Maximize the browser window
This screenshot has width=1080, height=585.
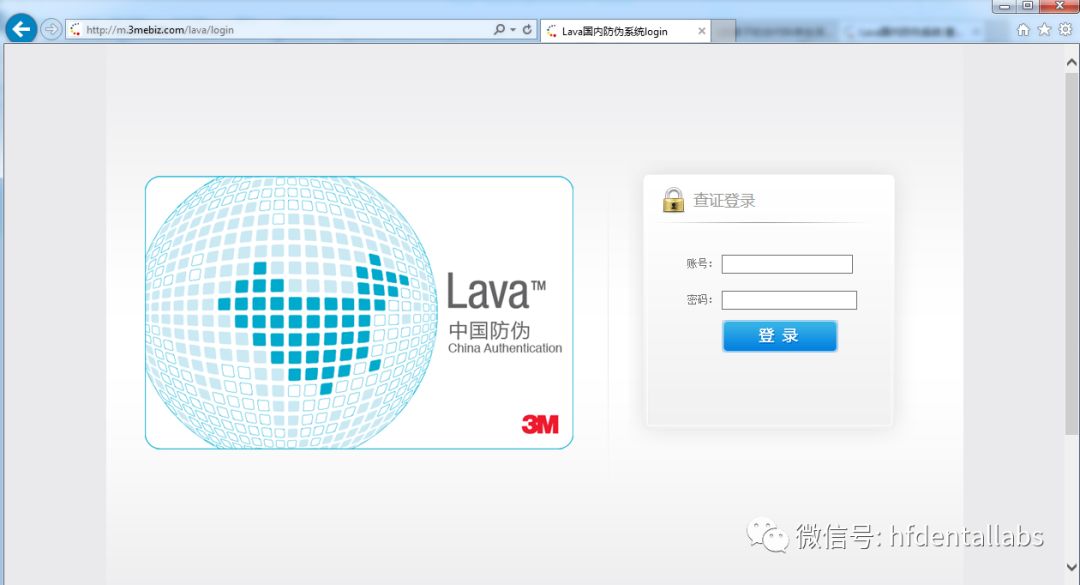tap(1027, 6)
